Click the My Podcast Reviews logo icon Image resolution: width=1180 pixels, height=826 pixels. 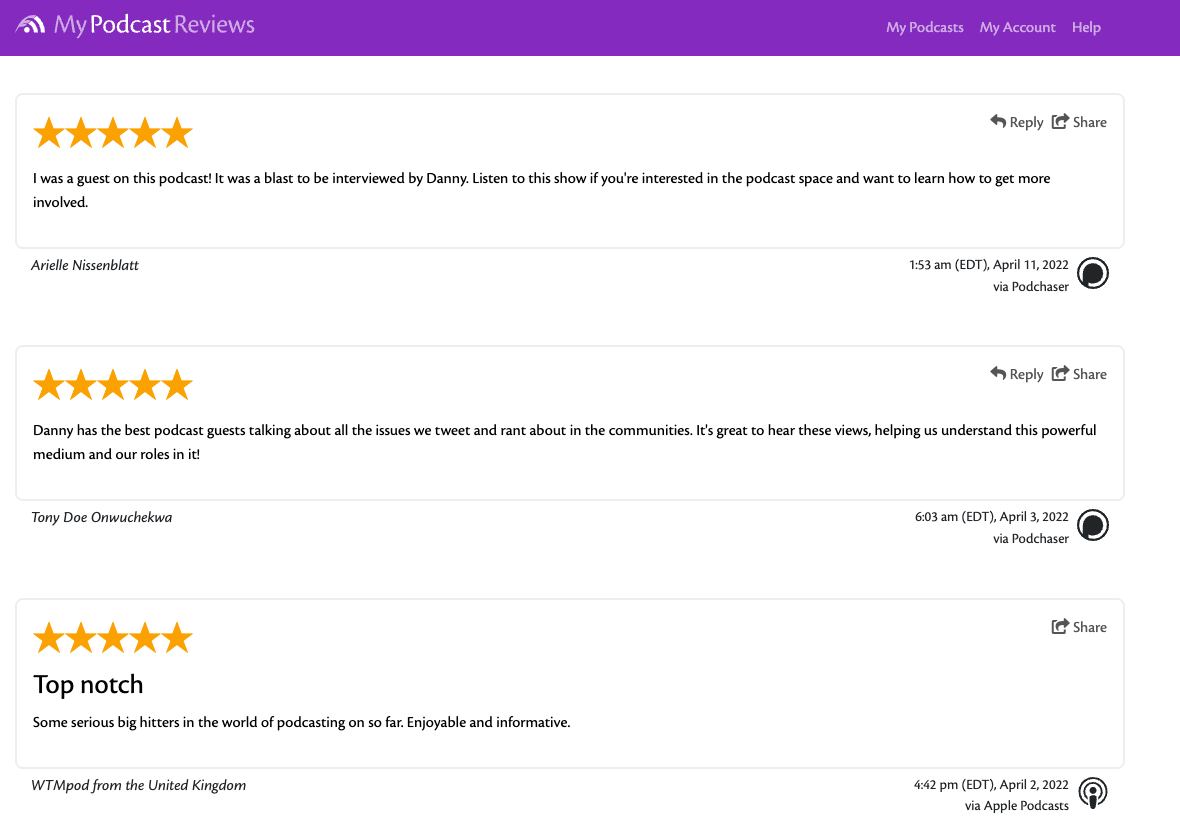pos(31,23)
